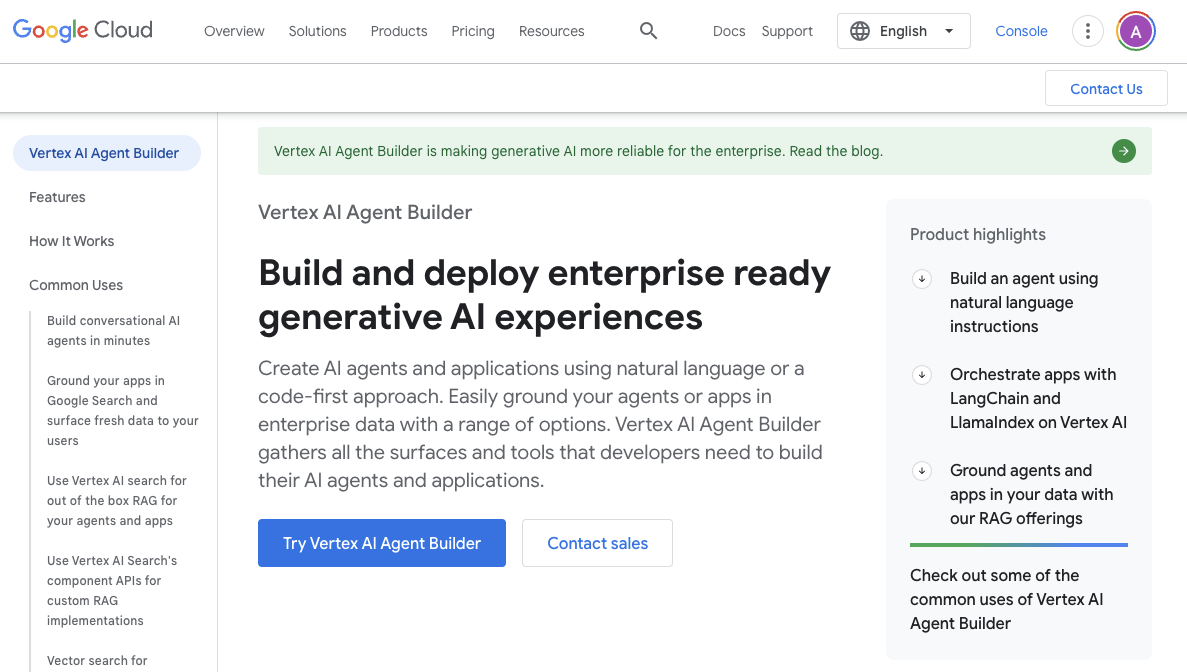Click the Contact sales button
Viewport: 1187px width, 672px height.
point(597,543)
